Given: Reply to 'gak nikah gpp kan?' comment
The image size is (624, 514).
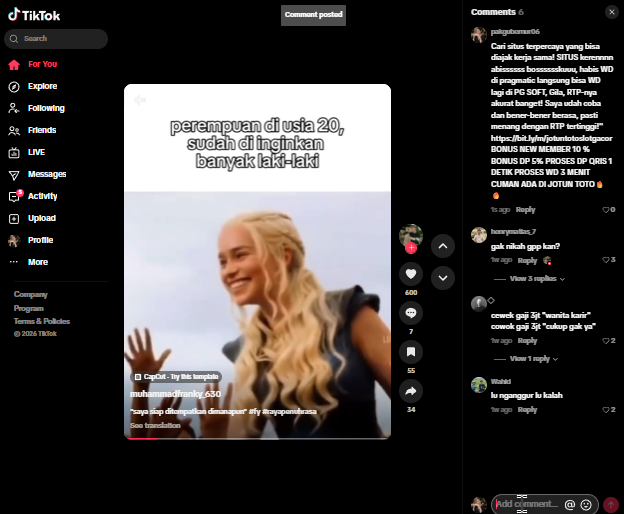Looking at the screenshot, I should pyautogui.click(x=527, y=260).
